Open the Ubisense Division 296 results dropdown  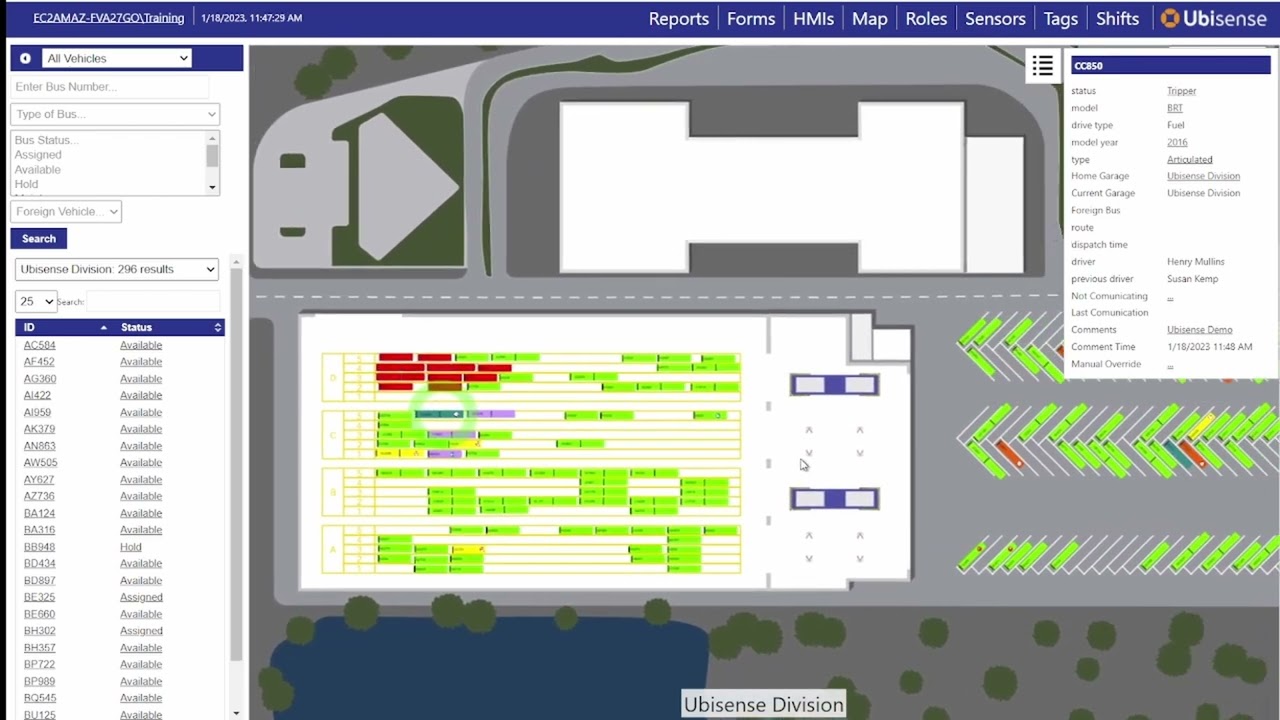point(117,269)
